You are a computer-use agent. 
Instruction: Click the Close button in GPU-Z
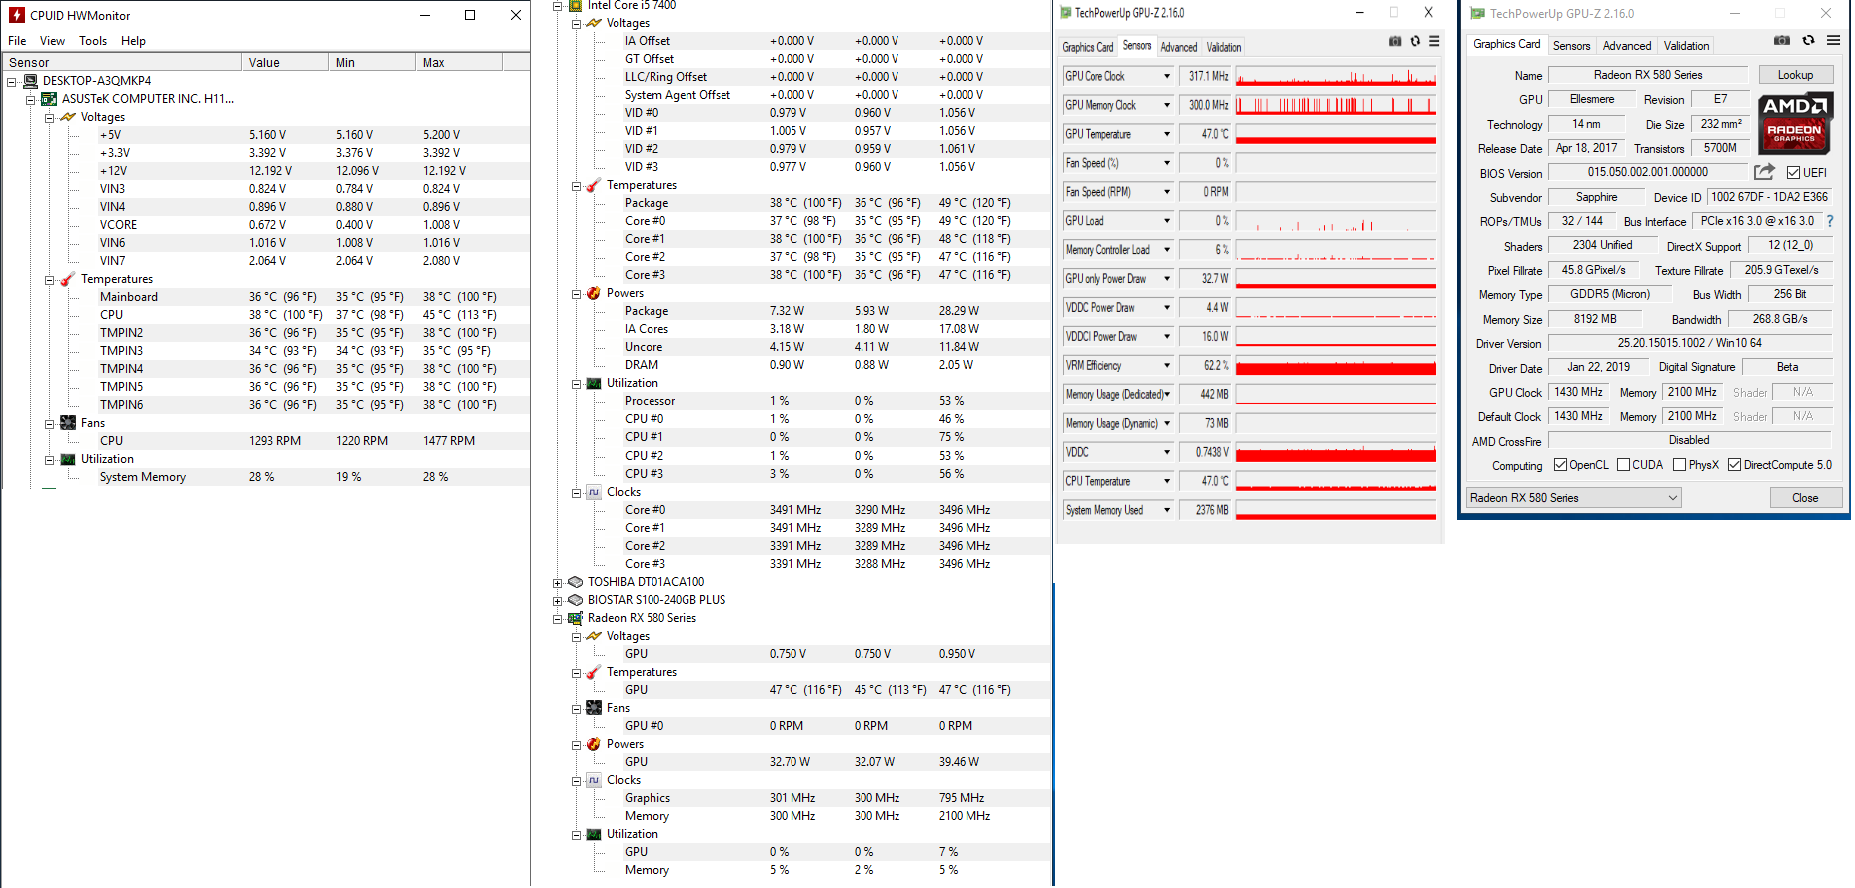[1805, 498]
